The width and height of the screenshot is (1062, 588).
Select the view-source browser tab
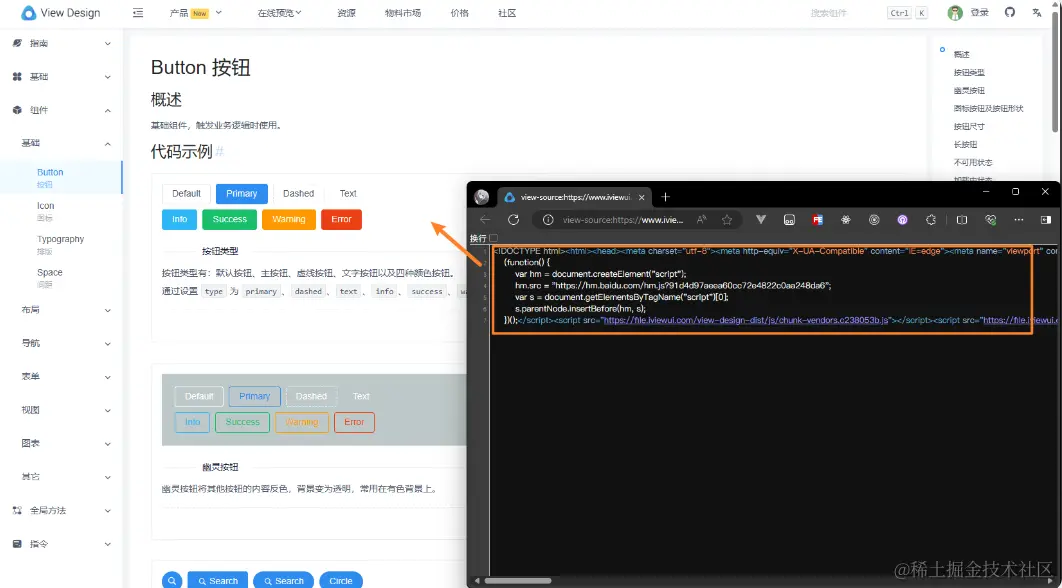pos(575,197)
